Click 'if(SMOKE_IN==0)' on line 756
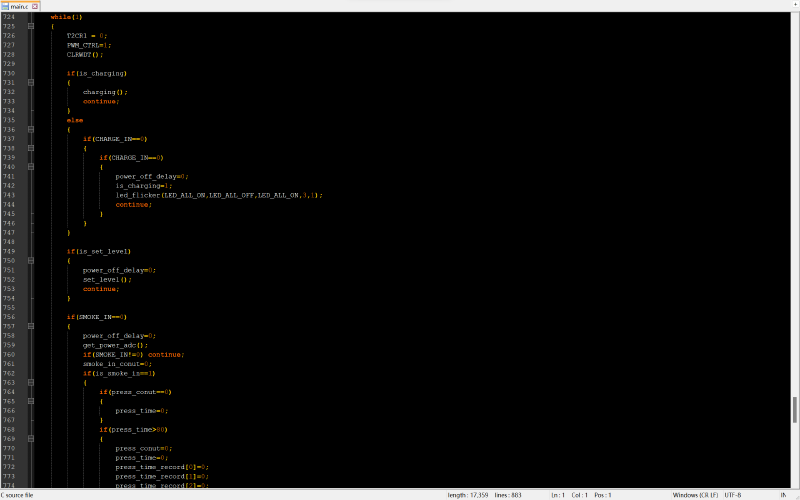 pos(97,317)
